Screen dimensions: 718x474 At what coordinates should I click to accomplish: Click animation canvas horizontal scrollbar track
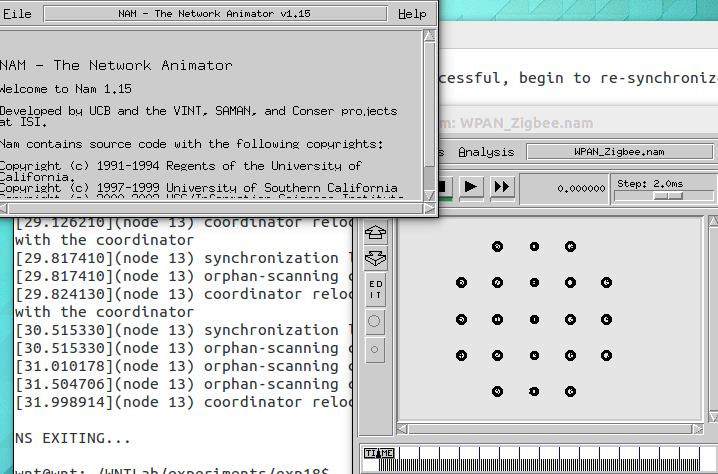(550, 429)
